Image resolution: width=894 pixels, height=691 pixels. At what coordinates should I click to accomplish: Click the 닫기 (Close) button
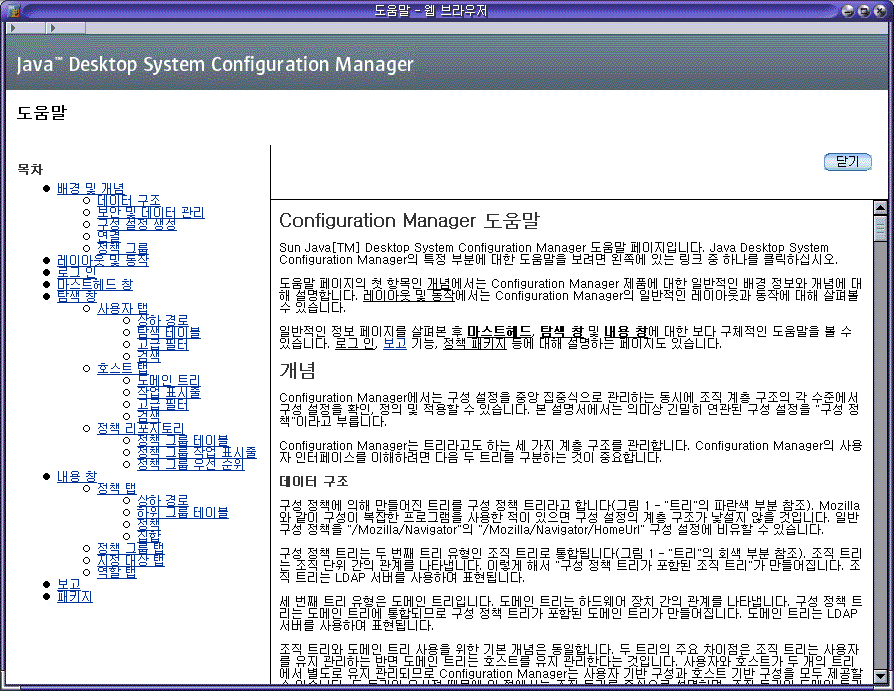(x=848, y=162)
